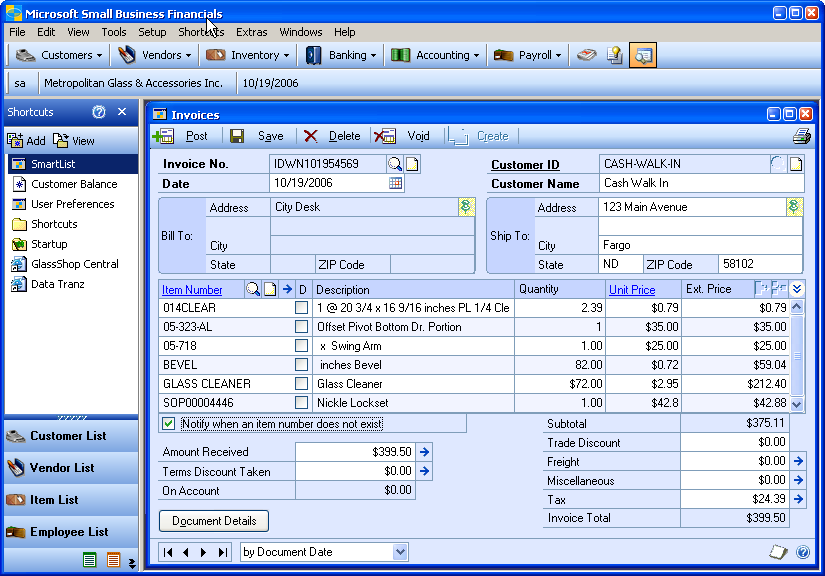This screenshot has height=576, width=825.
Task: Check the D box for SOP00004446 row
Action: click(x=301, y=402)
